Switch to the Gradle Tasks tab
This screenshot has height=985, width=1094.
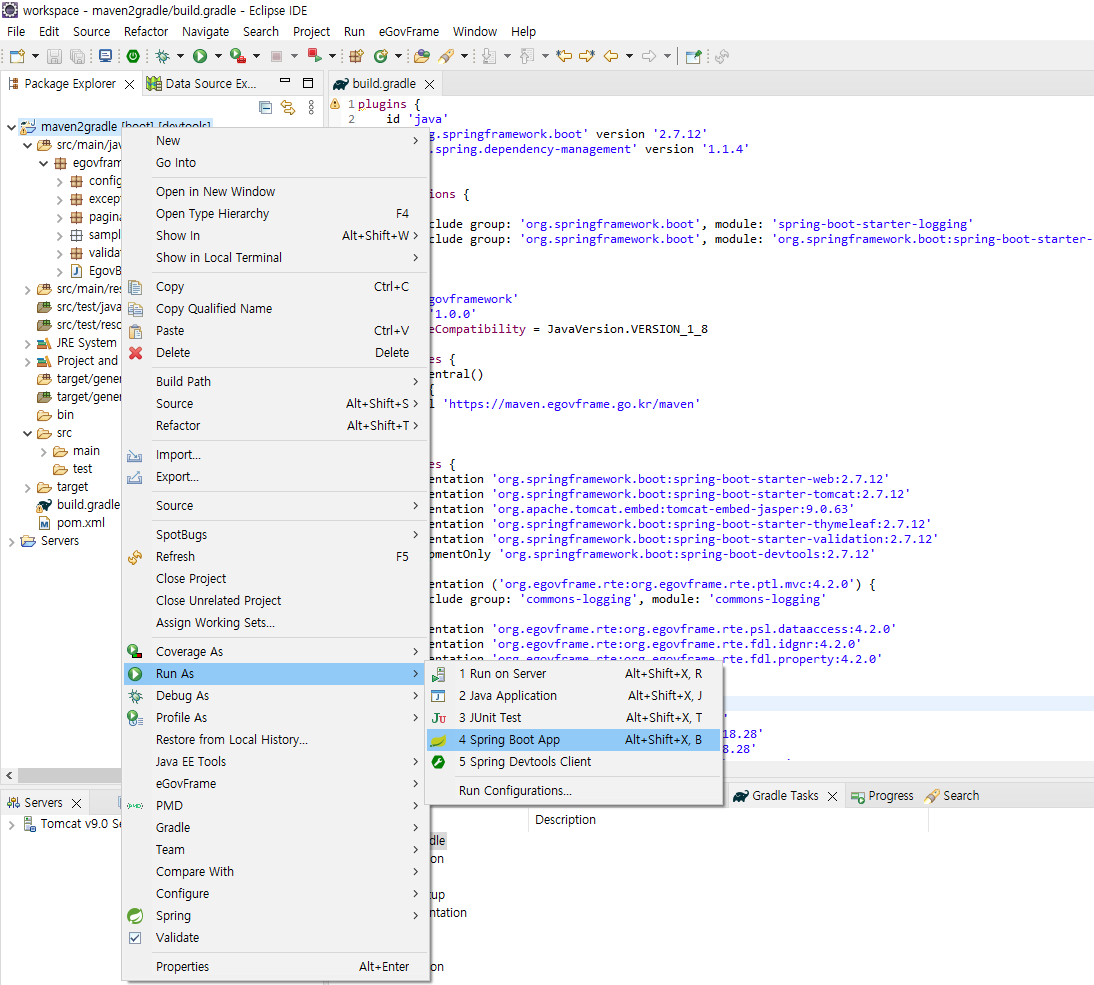[x=784, y=796]
